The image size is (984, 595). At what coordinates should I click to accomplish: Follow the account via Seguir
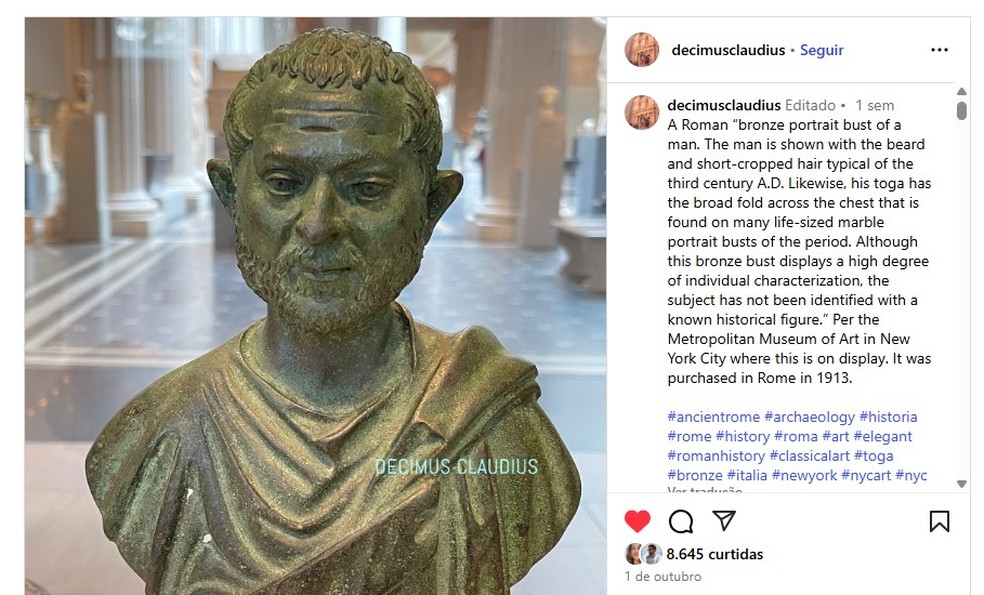(x=821, y=50)
